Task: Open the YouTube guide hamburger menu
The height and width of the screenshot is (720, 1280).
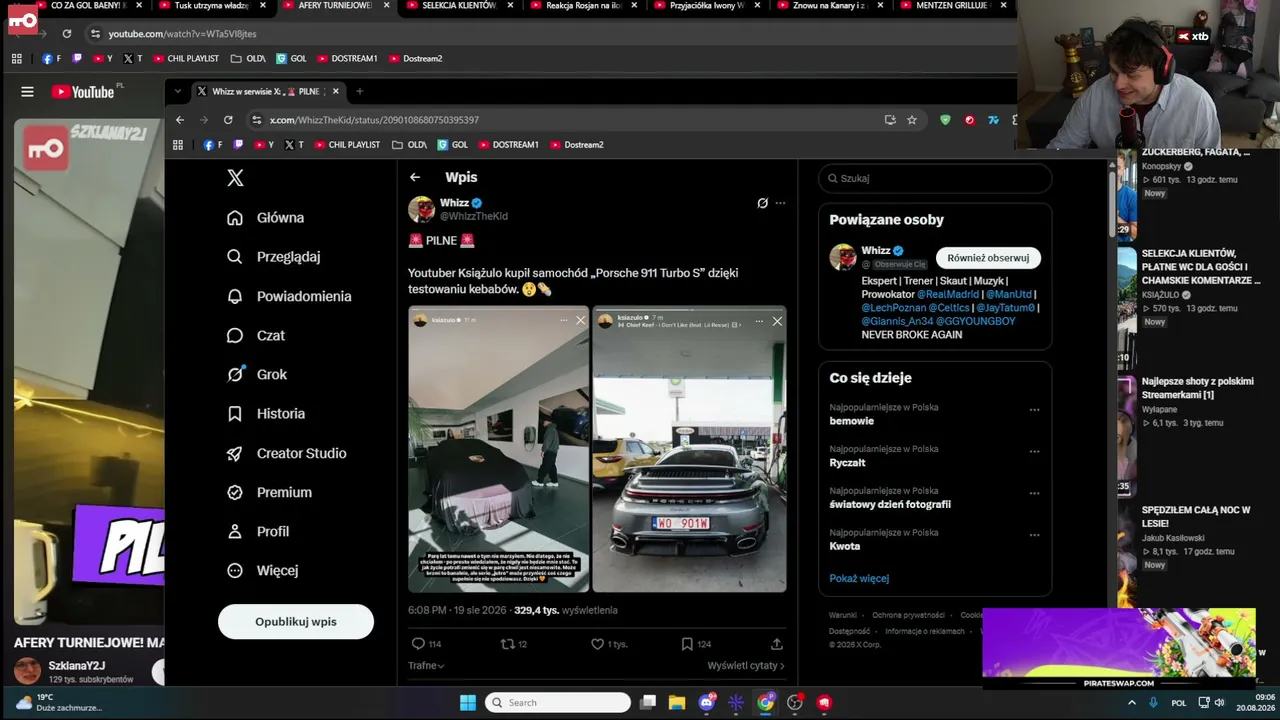Action: point(27,92)
